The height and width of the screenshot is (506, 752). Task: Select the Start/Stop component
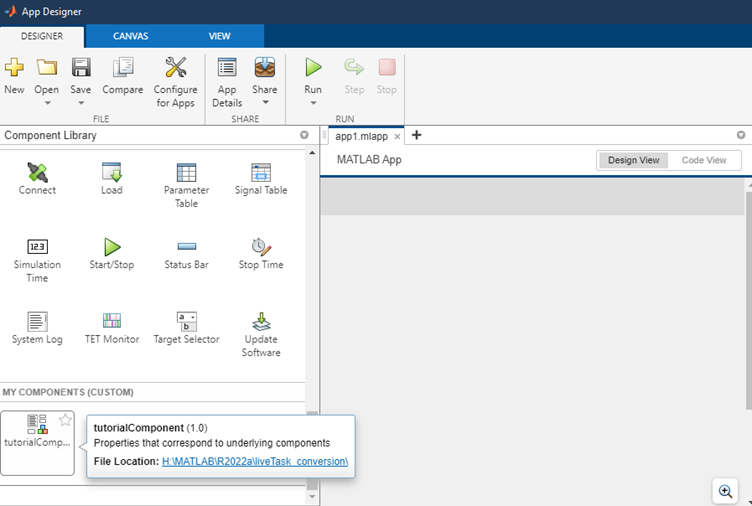112,254
